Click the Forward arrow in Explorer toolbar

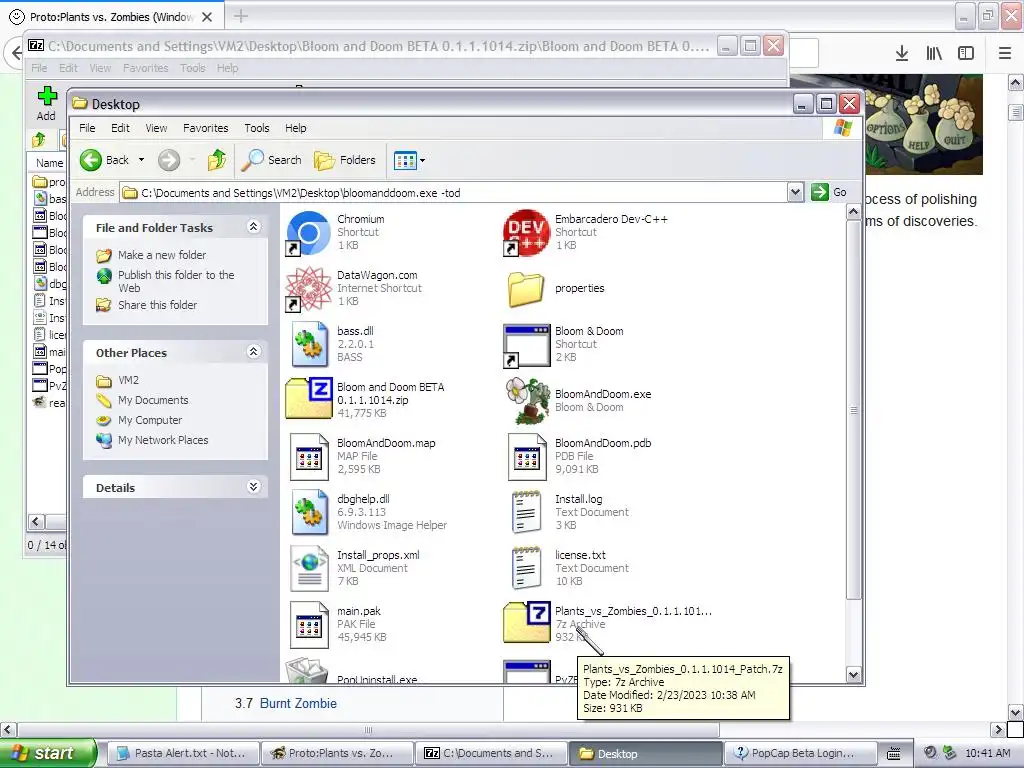[168, 160]
